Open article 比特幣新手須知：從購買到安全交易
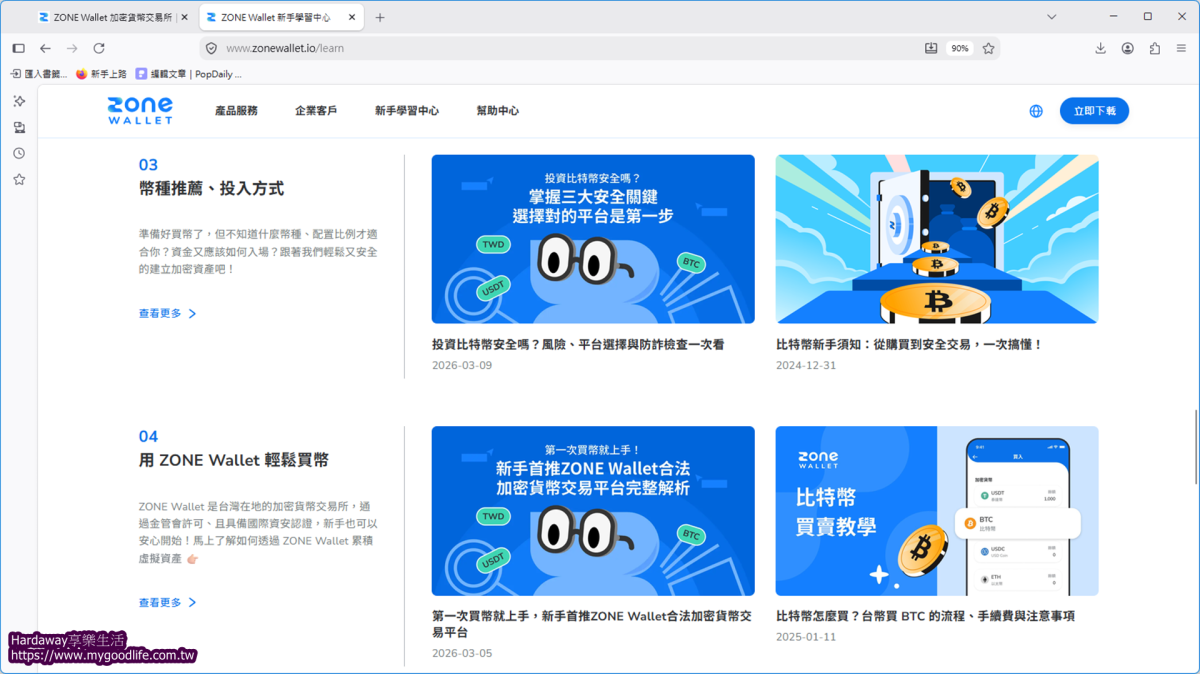Image resolution: width=1200 pixels, height=674 pixels. pos(909,344)
